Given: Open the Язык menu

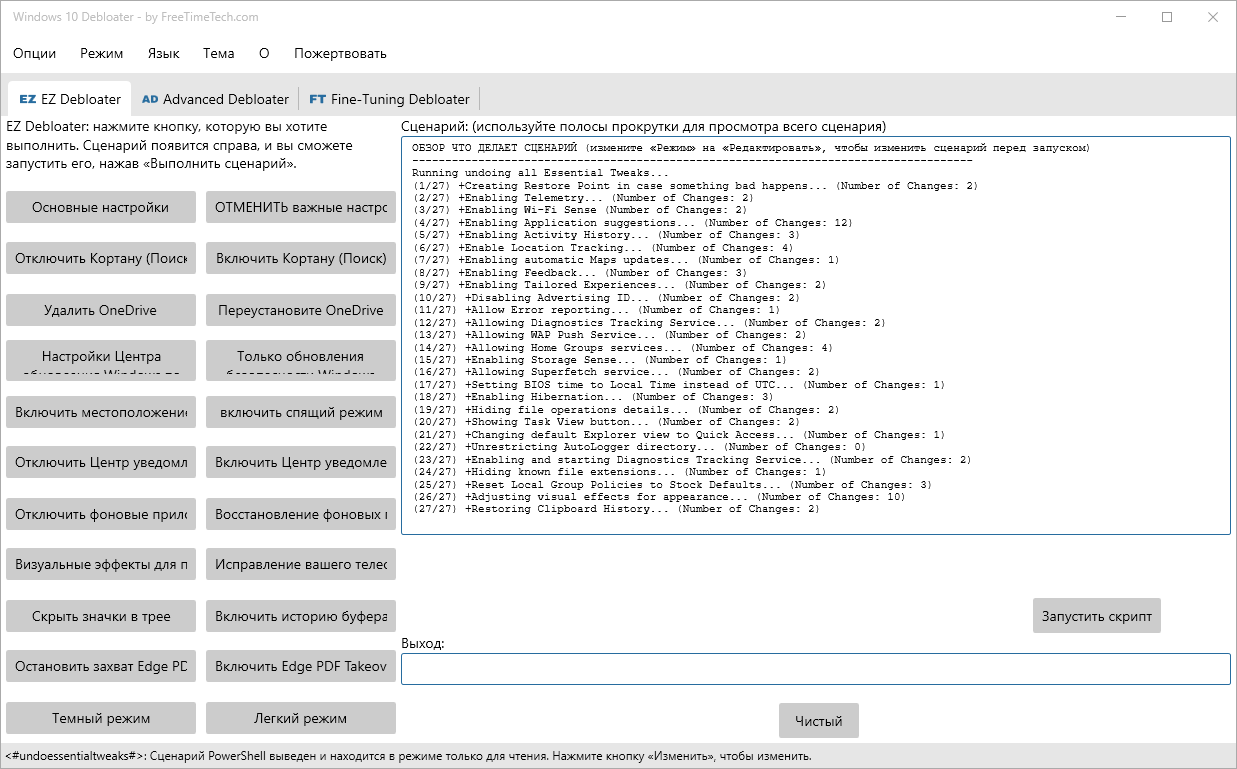Looking at the screenshot, I should [x=163, y=53].
